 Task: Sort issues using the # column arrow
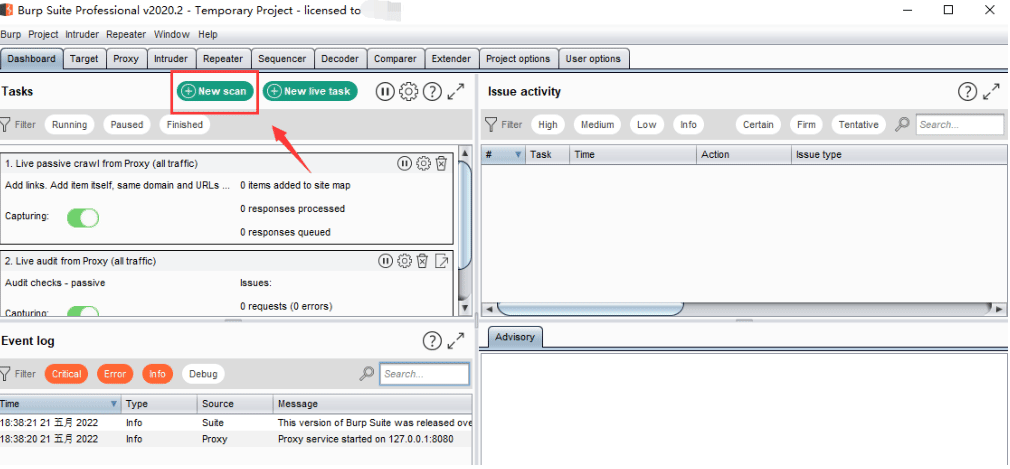tap(517, 155)
